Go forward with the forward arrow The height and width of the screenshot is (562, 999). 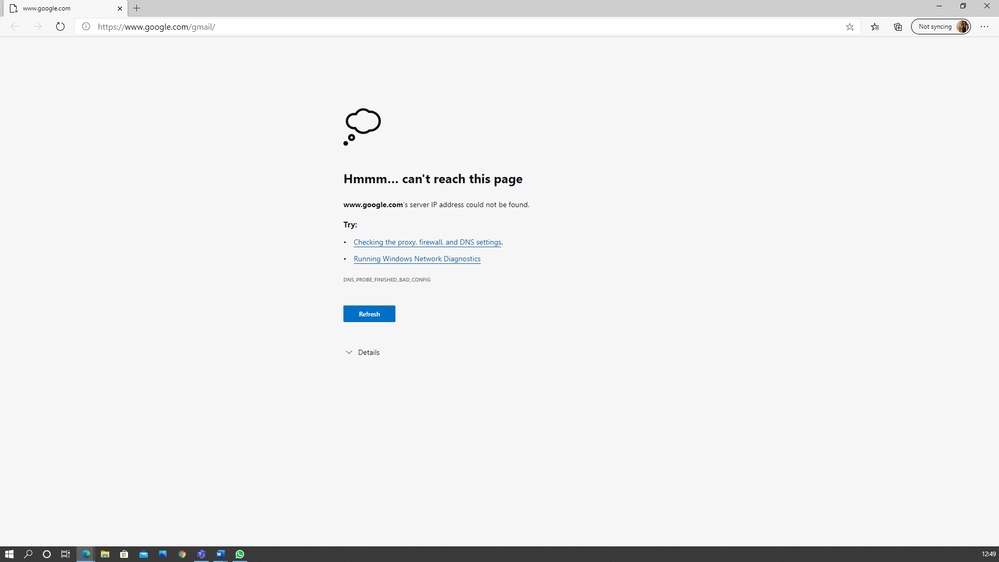click(38, 27)
